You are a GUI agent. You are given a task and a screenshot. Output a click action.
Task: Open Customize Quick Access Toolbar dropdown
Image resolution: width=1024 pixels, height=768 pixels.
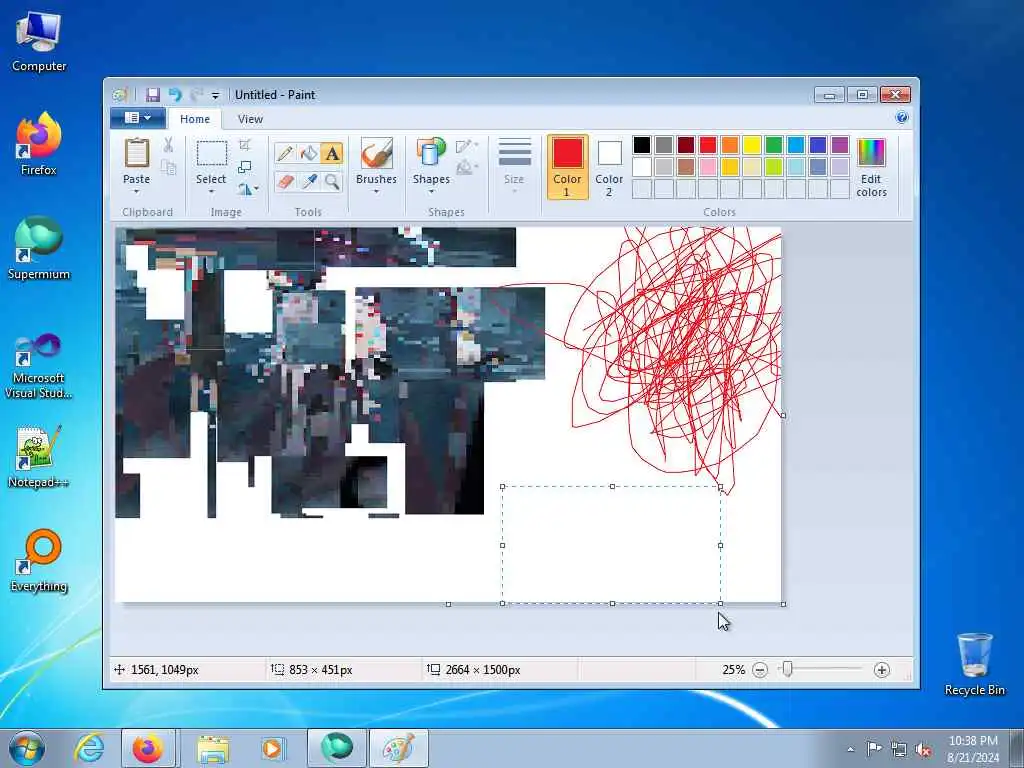pos(215,95)
